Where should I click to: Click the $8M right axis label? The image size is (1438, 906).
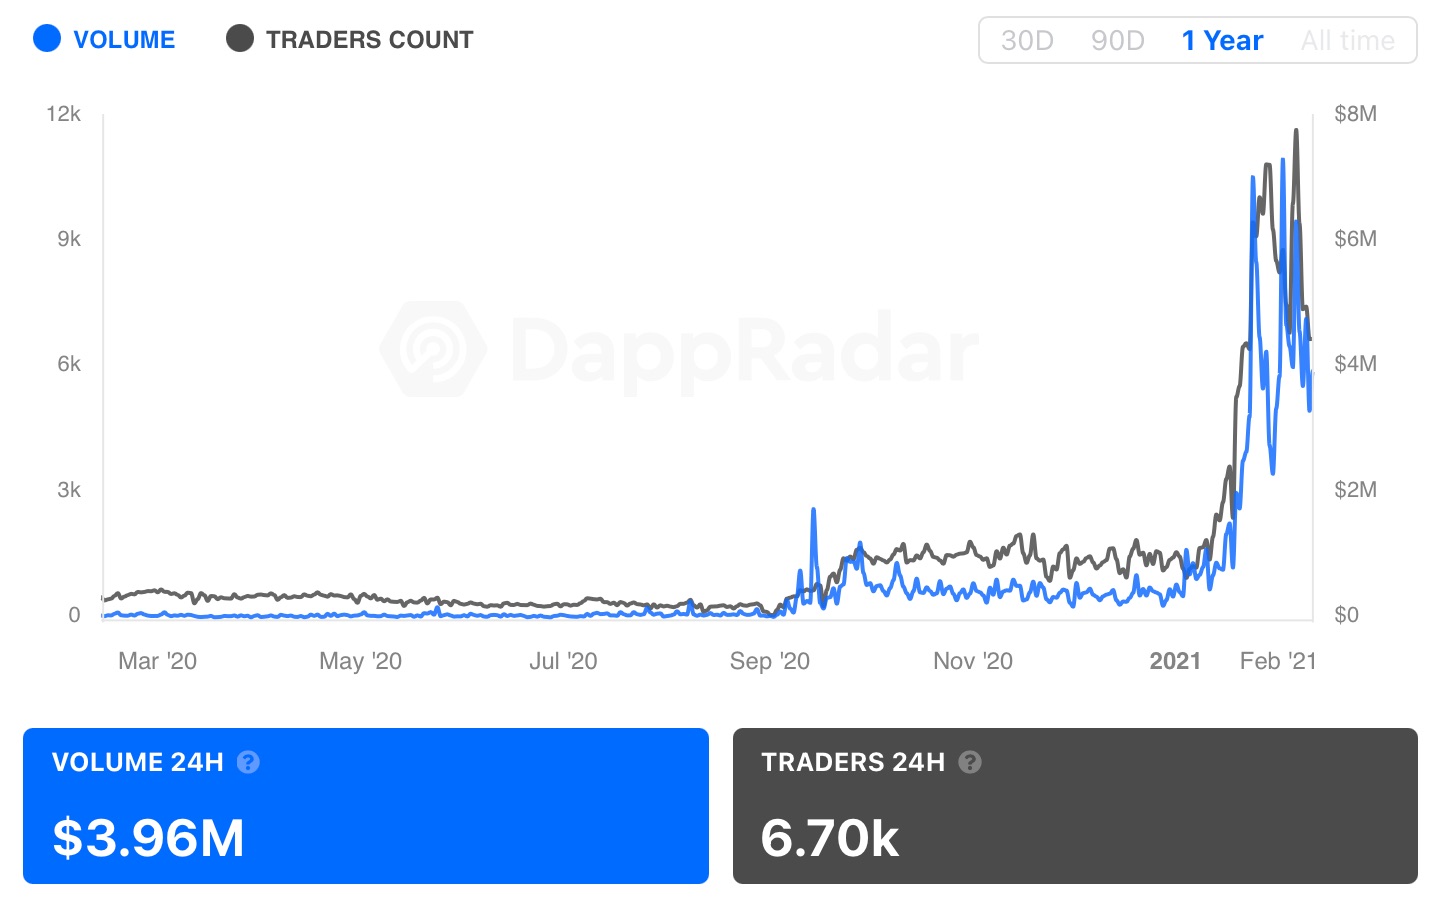coord(1355,114)
